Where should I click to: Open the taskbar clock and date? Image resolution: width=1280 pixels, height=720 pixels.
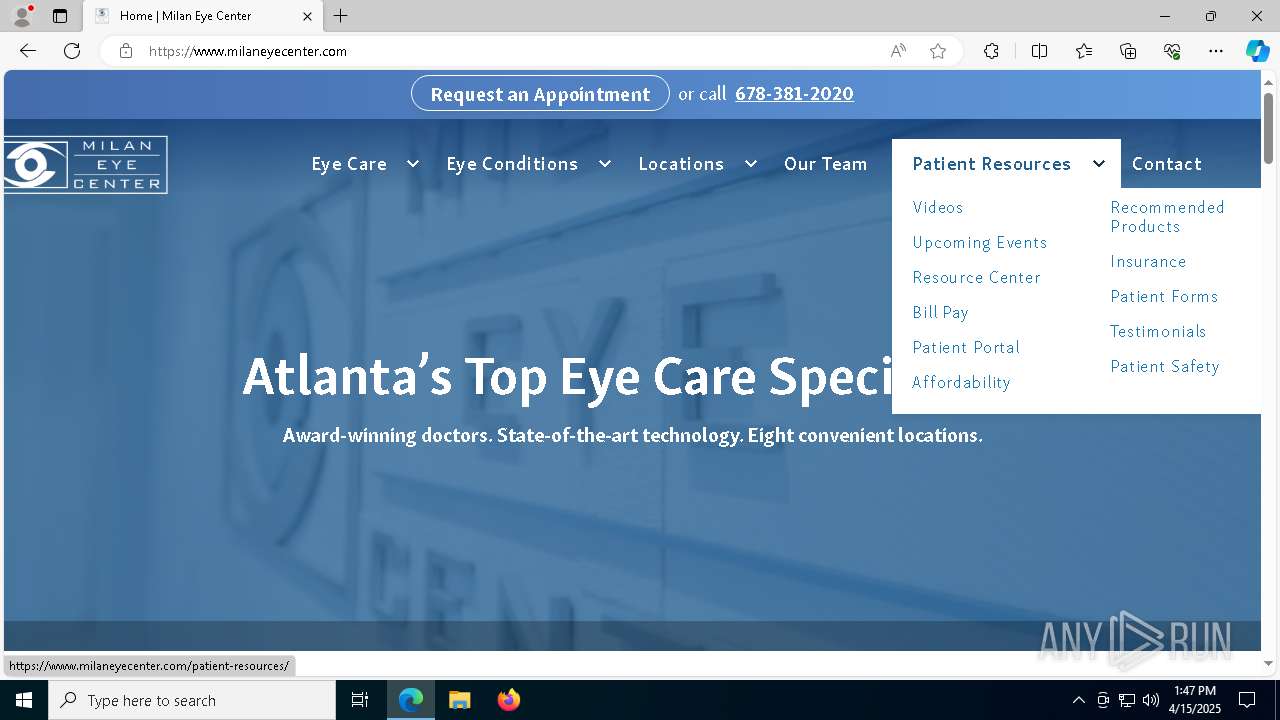tap(1195, 700)
